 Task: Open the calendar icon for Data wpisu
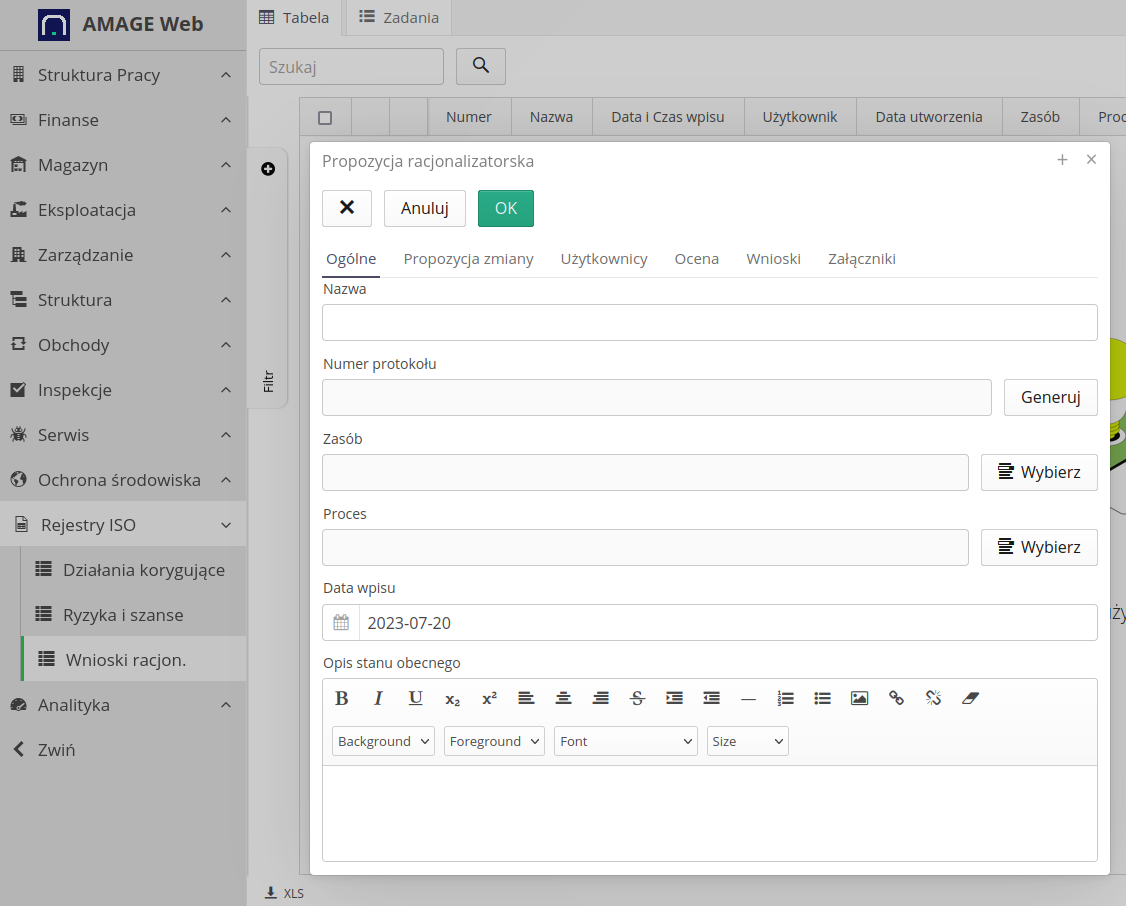341,623
